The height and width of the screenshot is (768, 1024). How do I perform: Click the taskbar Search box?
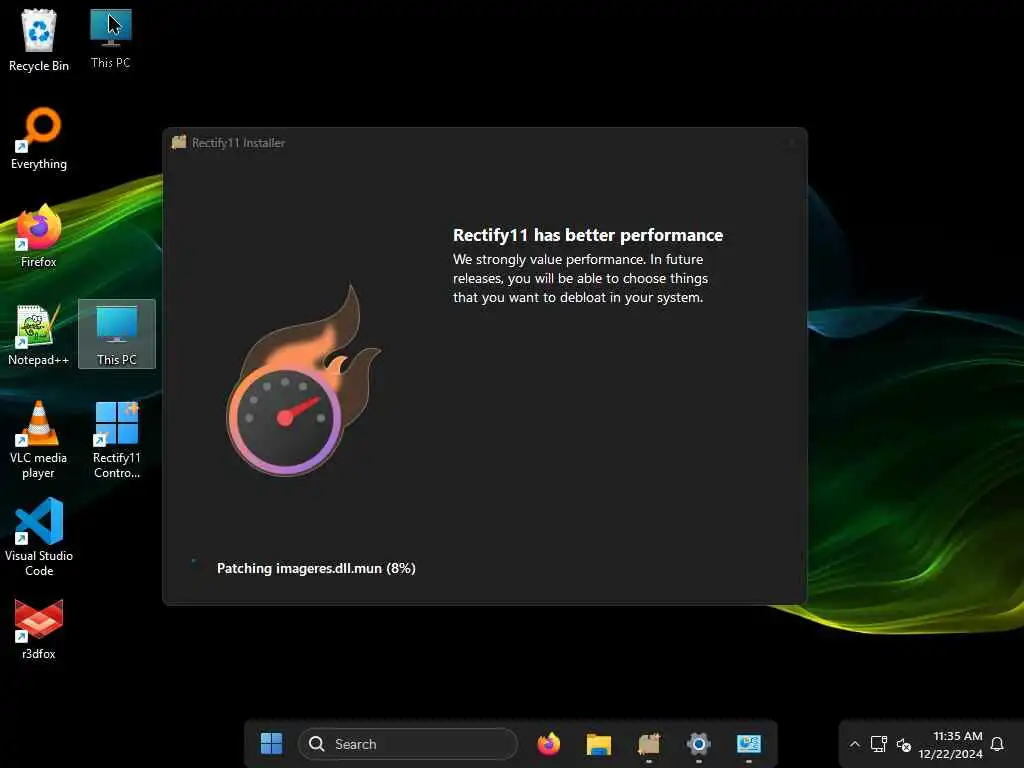coord(408,744)
